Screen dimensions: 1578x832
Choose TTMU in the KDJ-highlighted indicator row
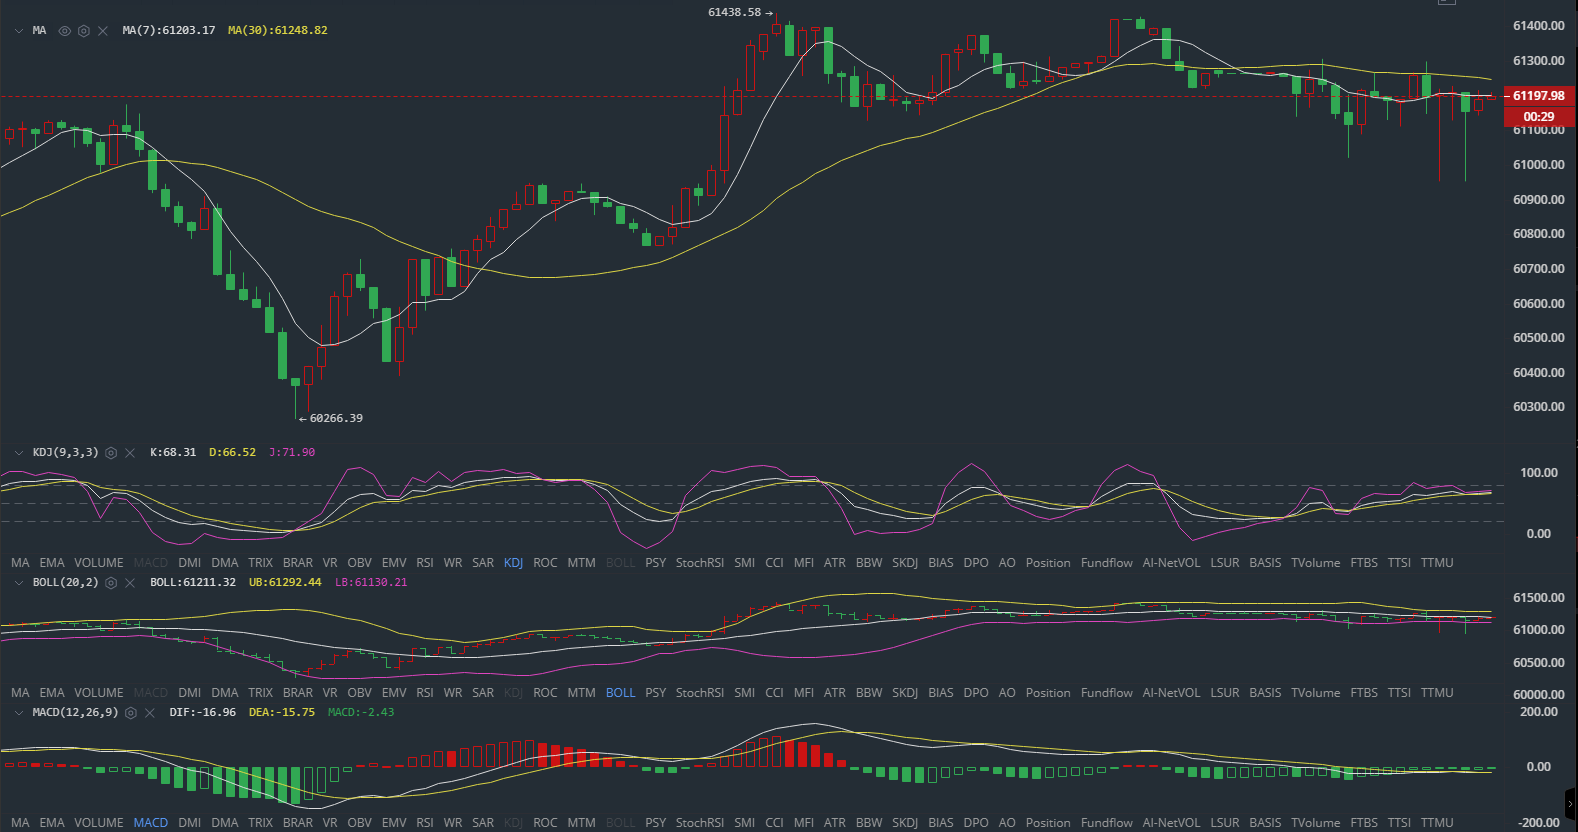click(x=1437, y=563)
